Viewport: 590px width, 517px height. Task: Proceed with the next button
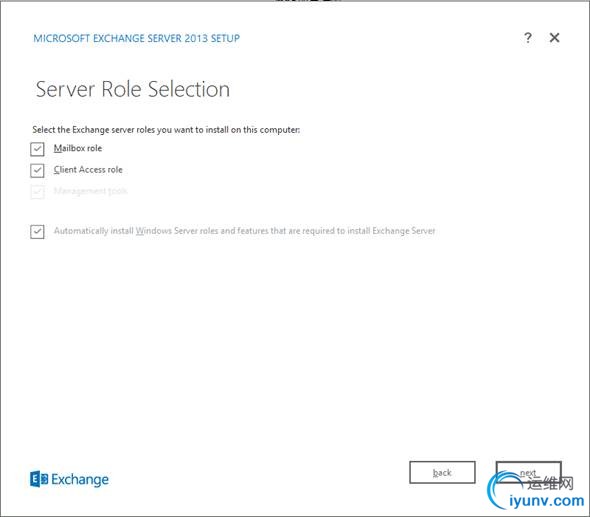click(x=528, y=472)
